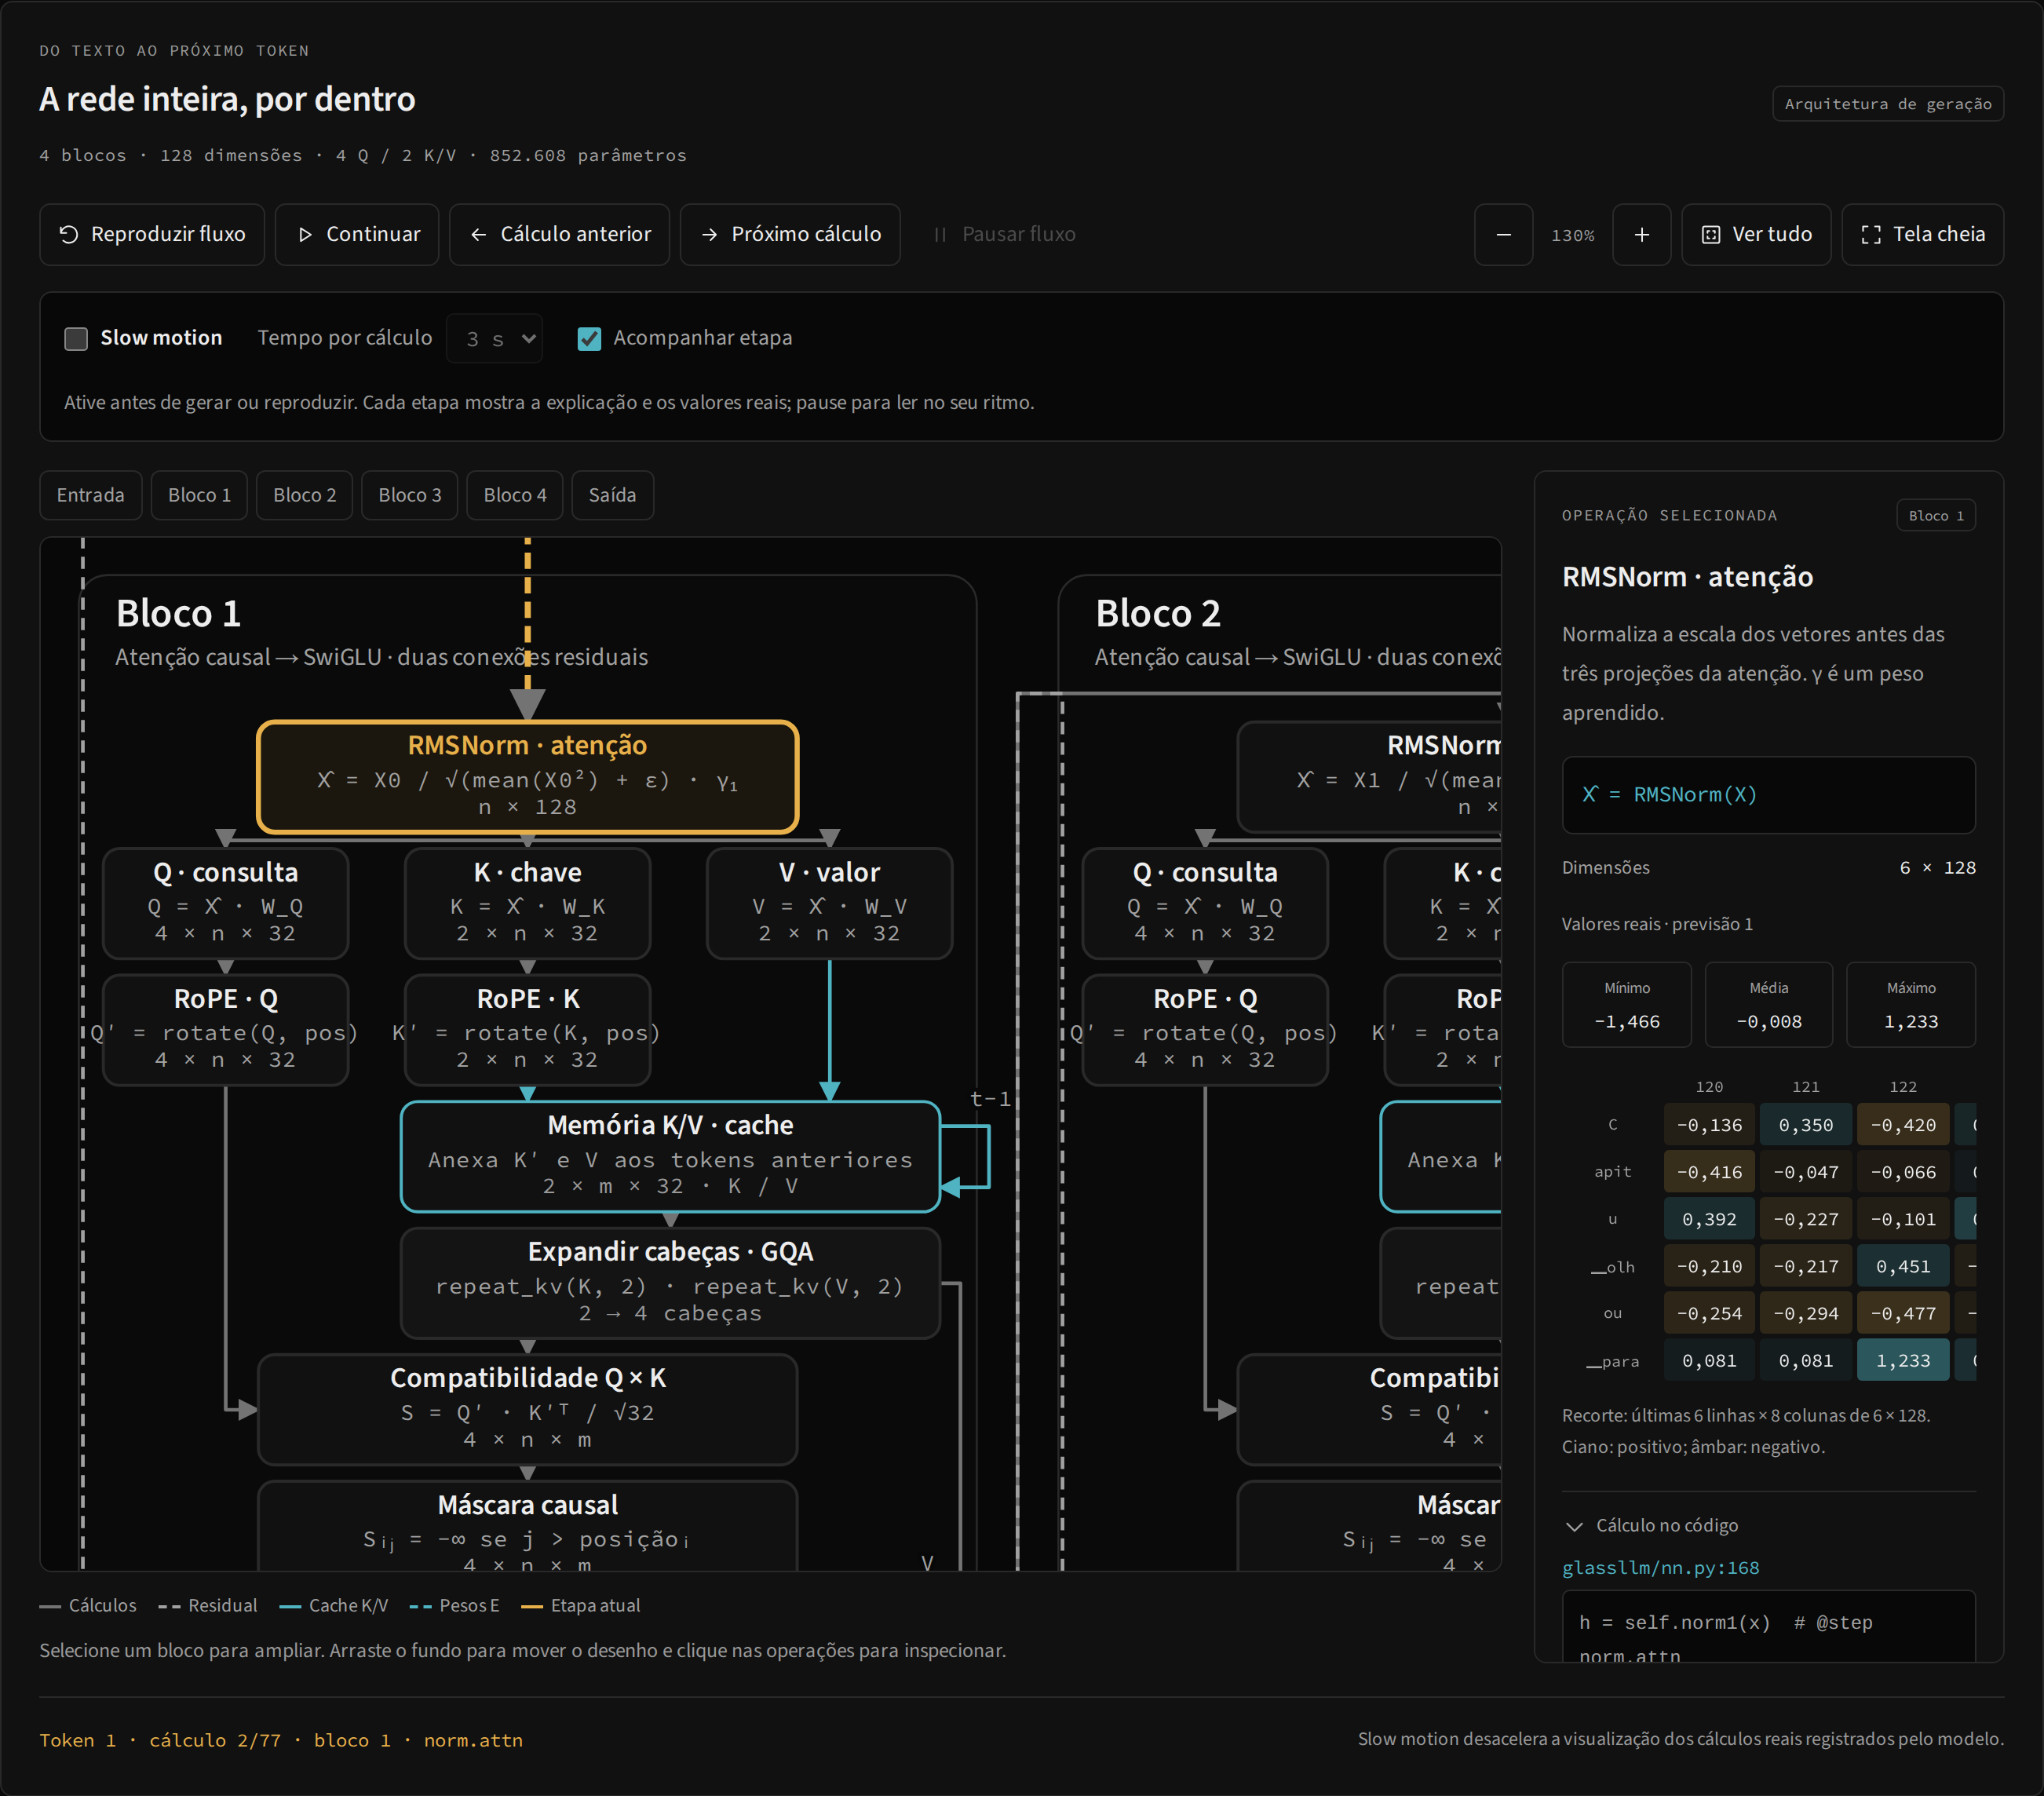
Task: Click the Reproduzir fluxo replay icon
Action: pyautogui.click(x=69, y=234)
